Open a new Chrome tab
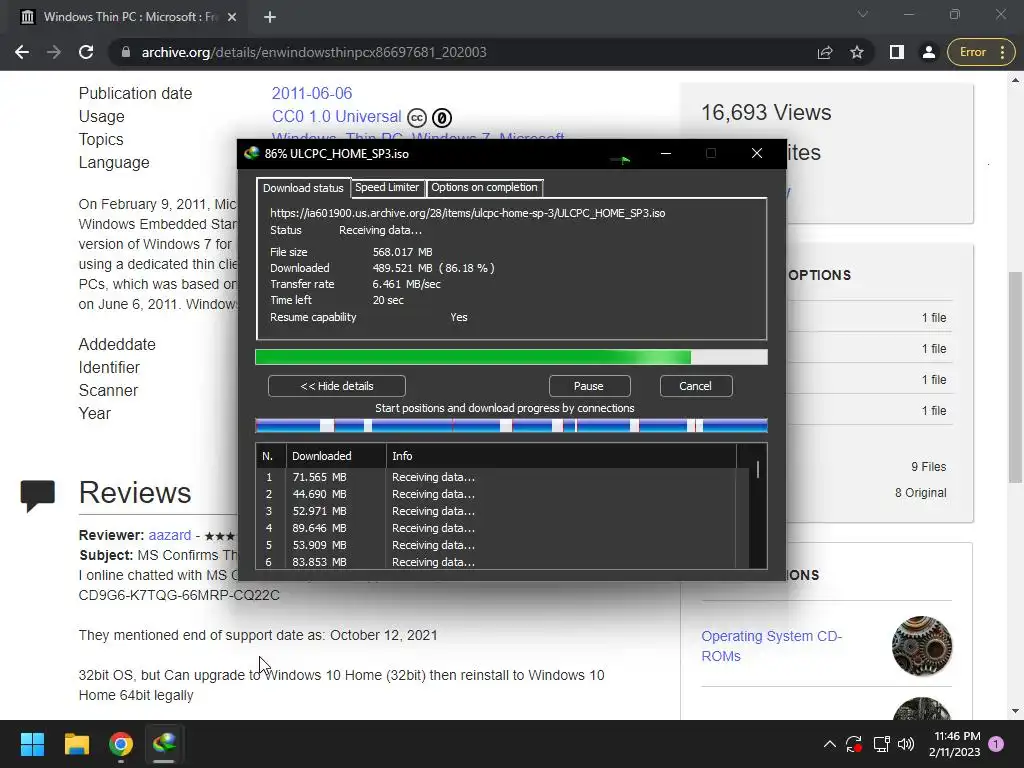The image size is (1024, 768). [x=270, y=17]
